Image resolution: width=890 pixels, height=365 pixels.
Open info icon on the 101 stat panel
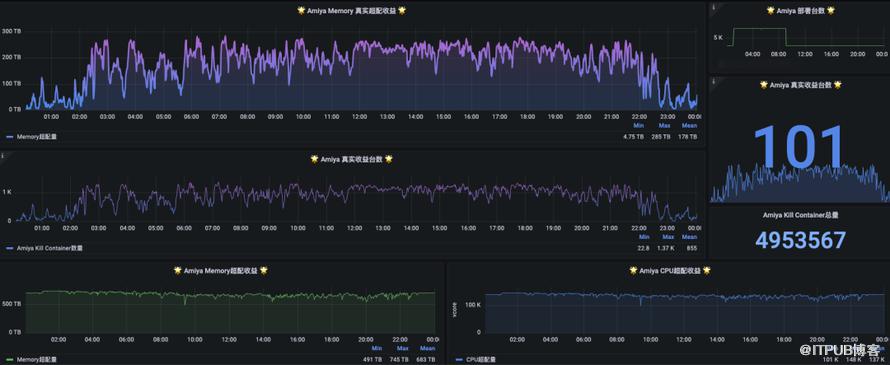[x=713, y=81]
